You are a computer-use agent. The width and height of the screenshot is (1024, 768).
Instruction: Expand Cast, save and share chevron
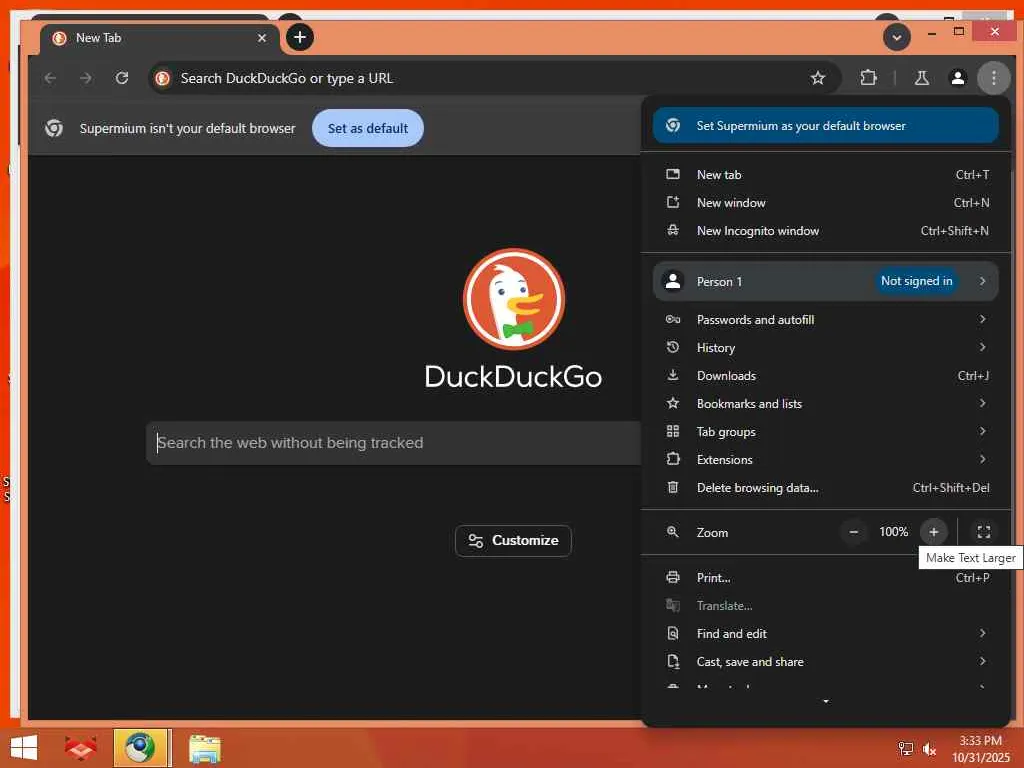click(982, 661)
